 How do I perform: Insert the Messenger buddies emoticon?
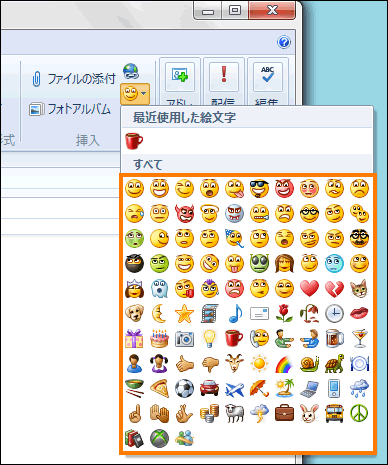(x=185, y=438)
